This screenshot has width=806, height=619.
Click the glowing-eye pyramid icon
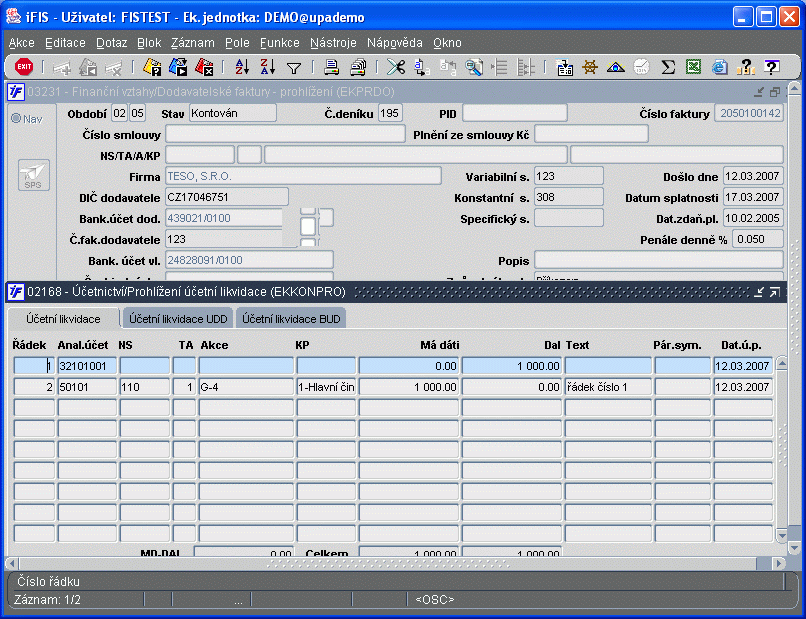click(616, 67)
